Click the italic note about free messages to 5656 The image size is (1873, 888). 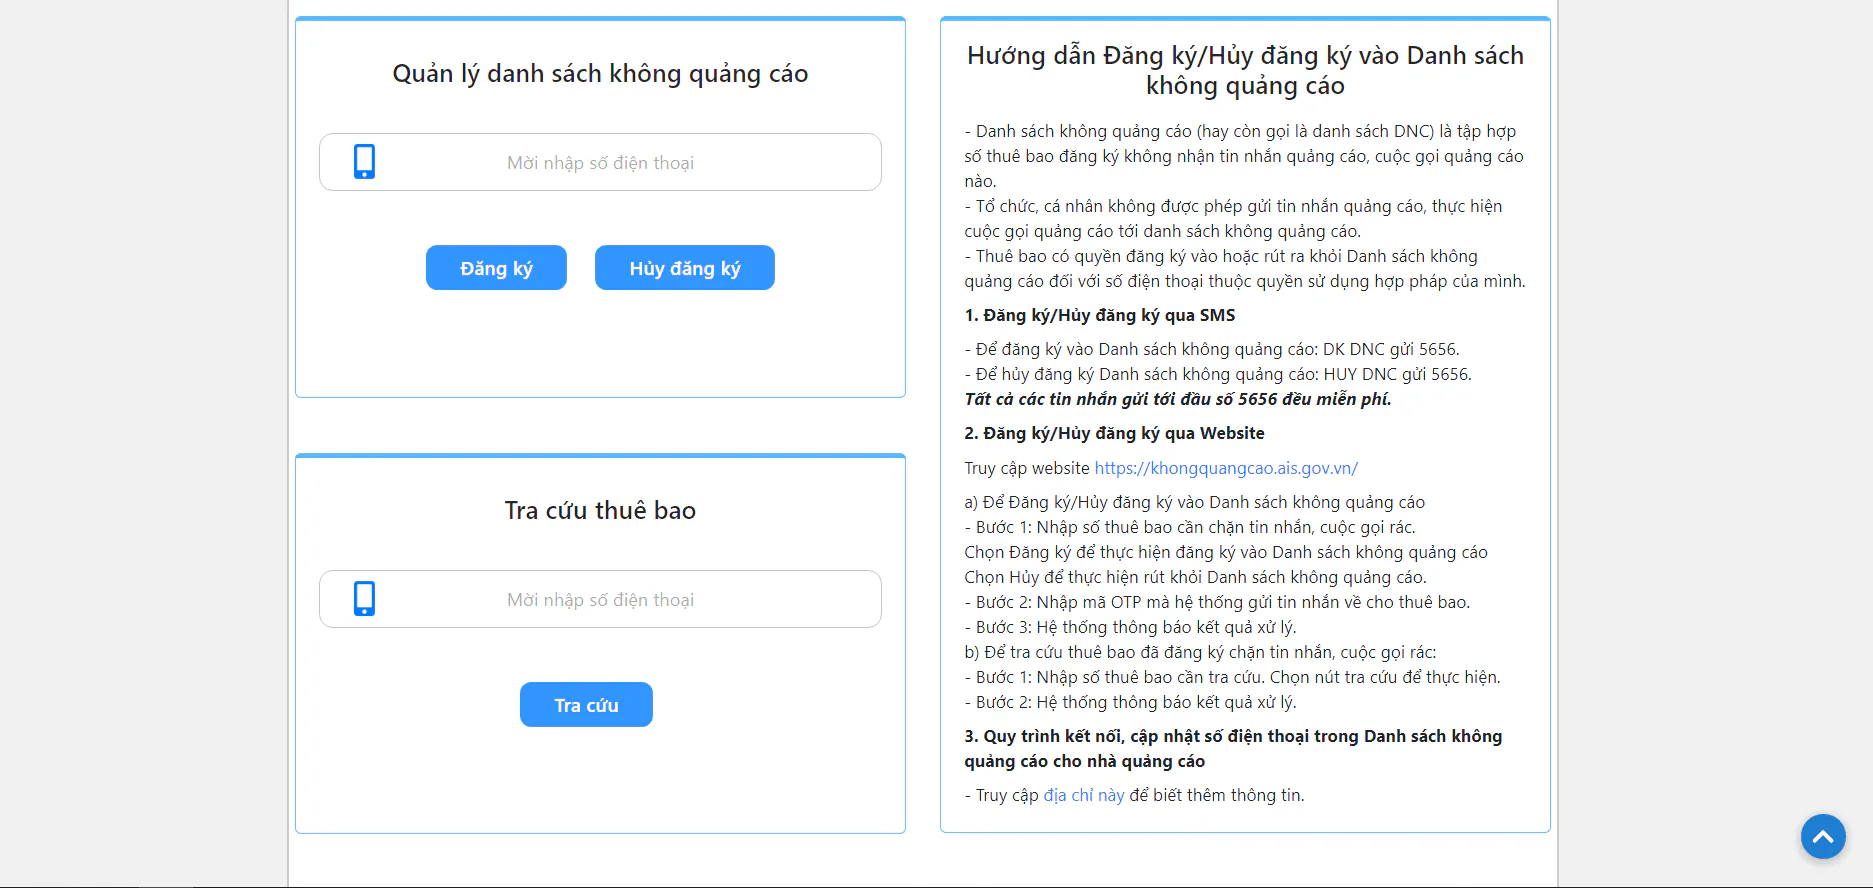(1178, 399)
